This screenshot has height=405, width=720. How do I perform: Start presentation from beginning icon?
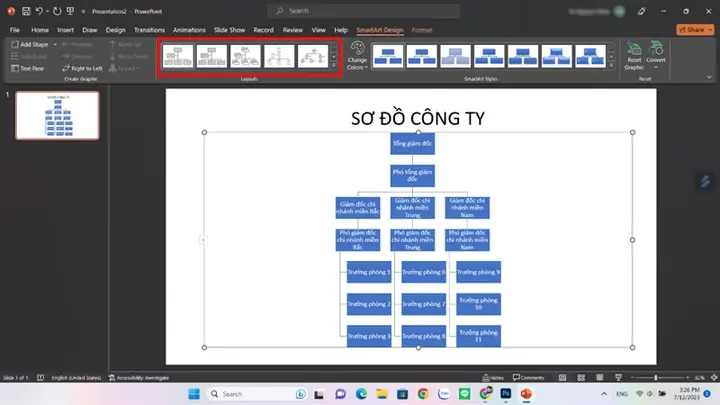click(70, 11)
